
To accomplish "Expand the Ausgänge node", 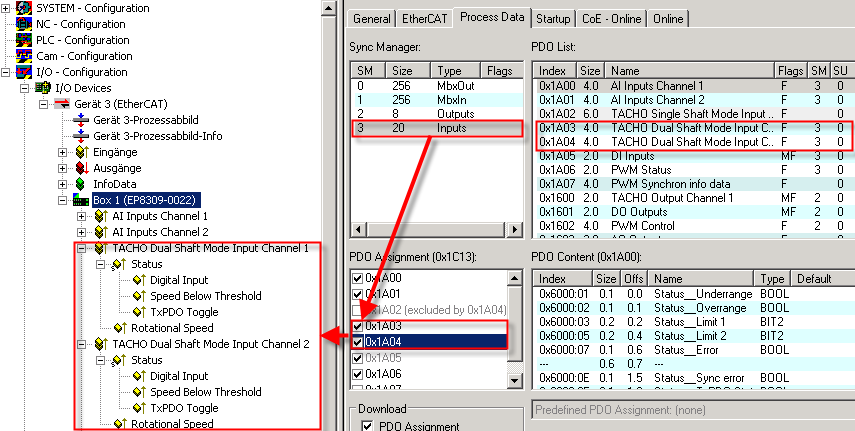I will 63,168.
